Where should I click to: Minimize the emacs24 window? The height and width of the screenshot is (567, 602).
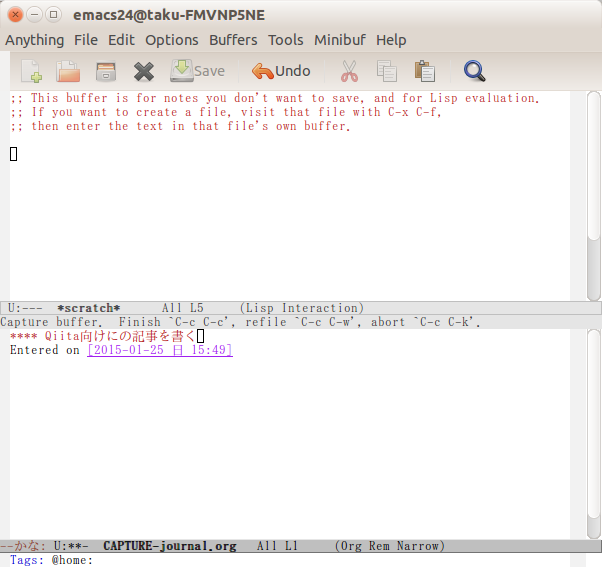pos(34,15)
